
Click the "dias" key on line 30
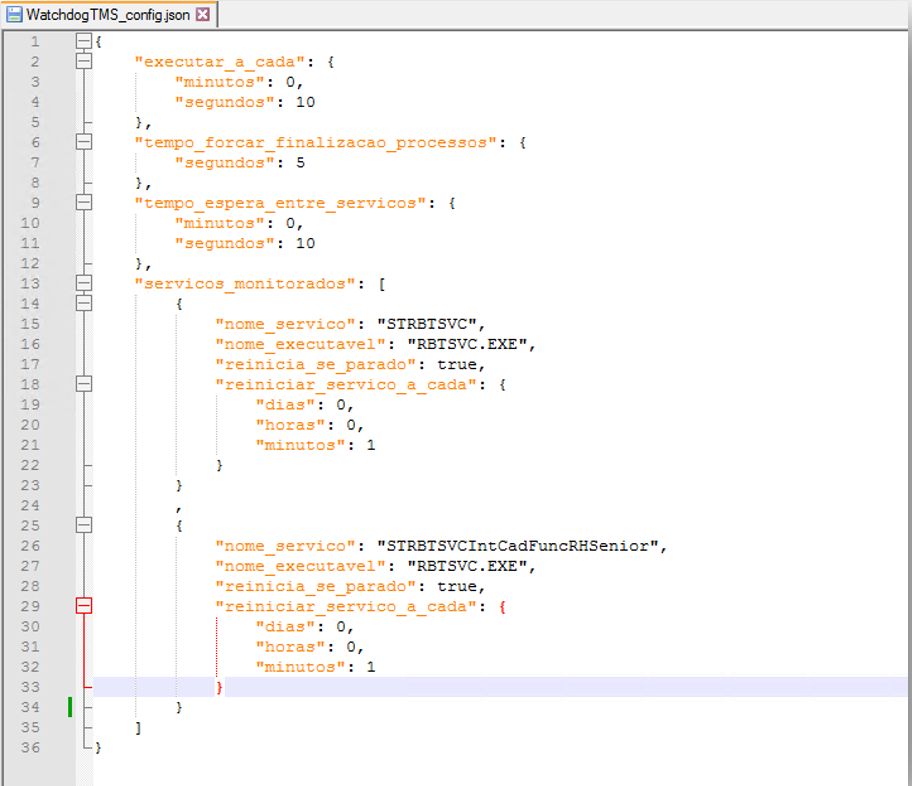coord(285,627)
